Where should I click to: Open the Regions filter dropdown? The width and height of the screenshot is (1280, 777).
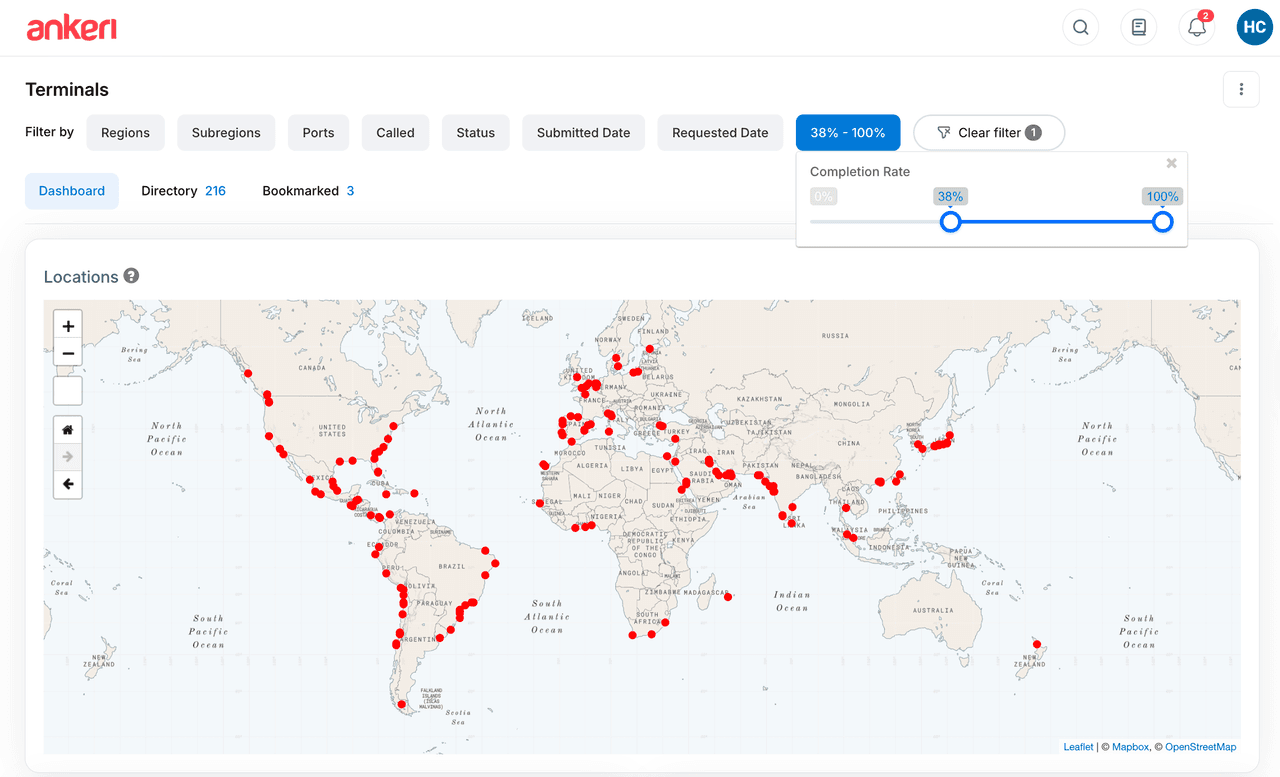[x=125, y=133]
